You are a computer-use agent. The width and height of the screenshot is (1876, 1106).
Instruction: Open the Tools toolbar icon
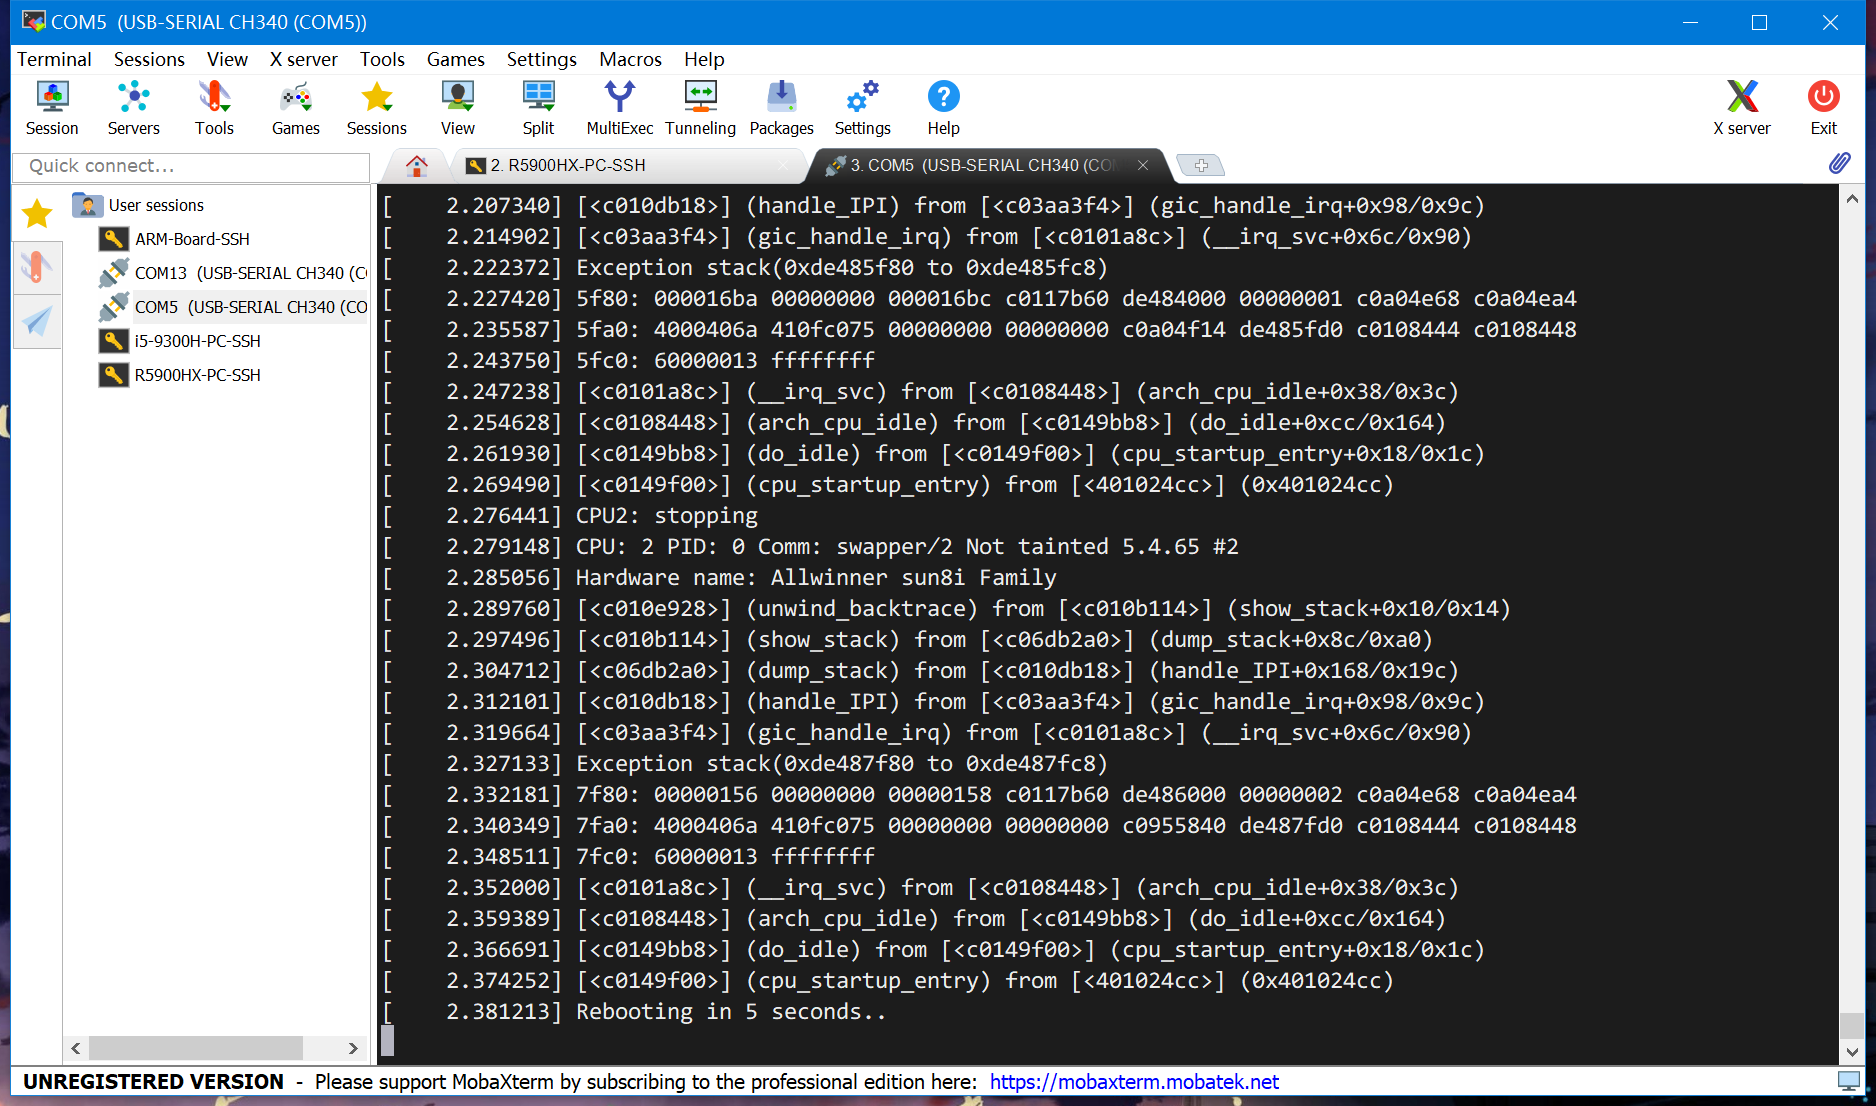(214, 108)
